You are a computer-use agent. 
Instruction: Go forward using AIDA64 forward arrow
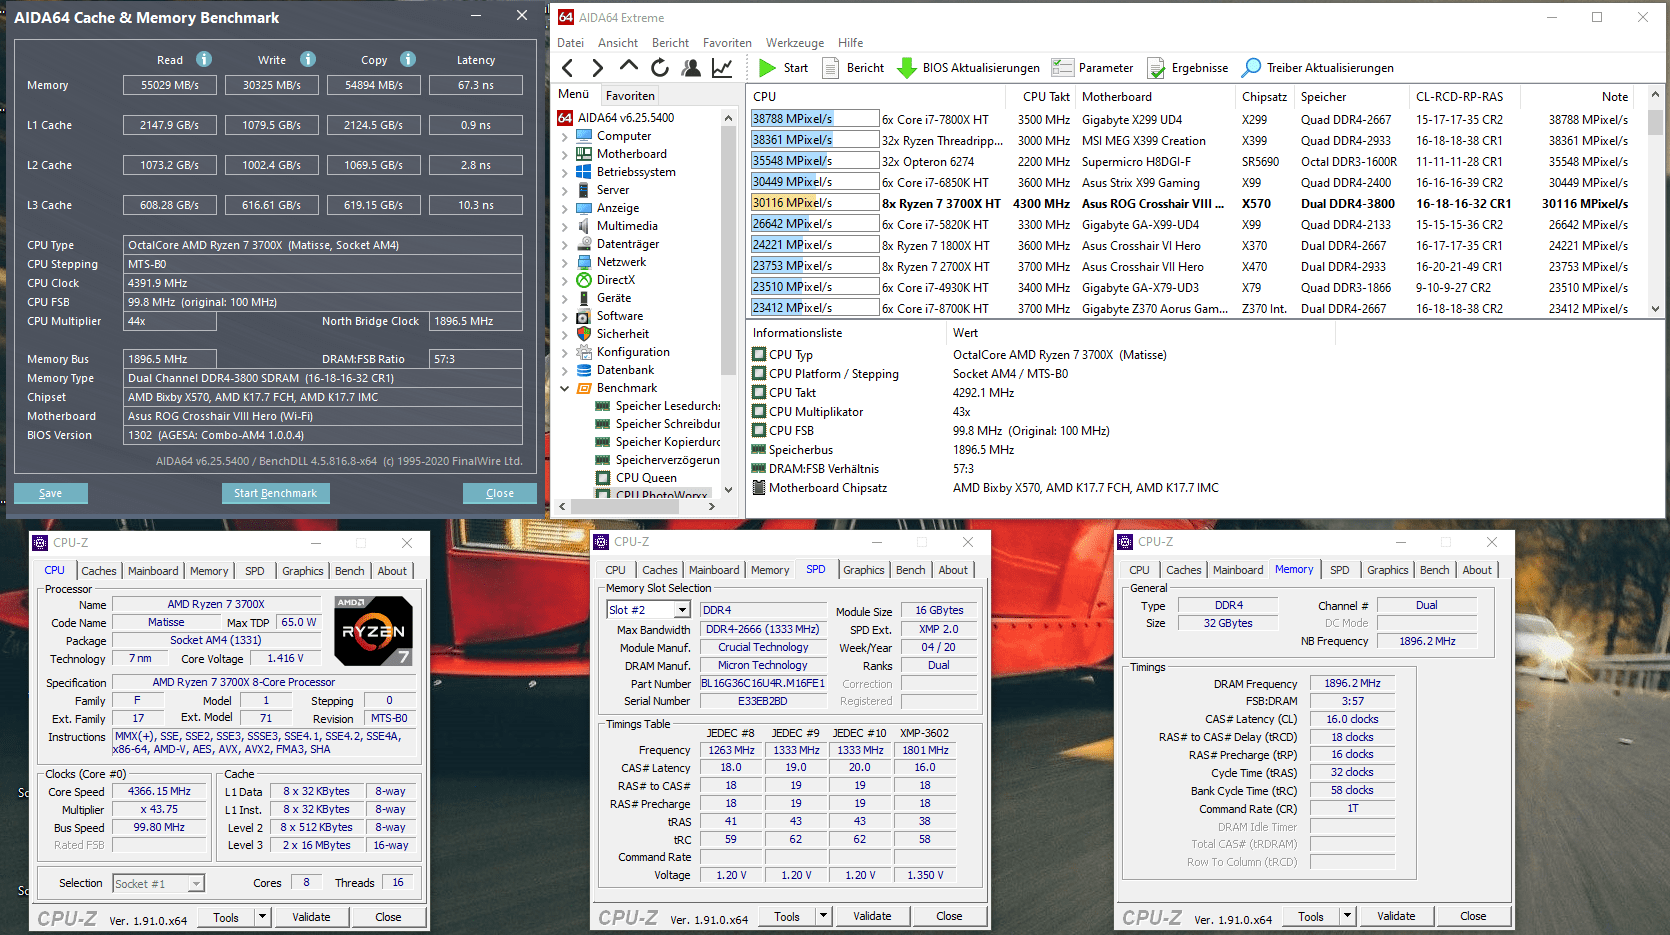coord(598,68)
